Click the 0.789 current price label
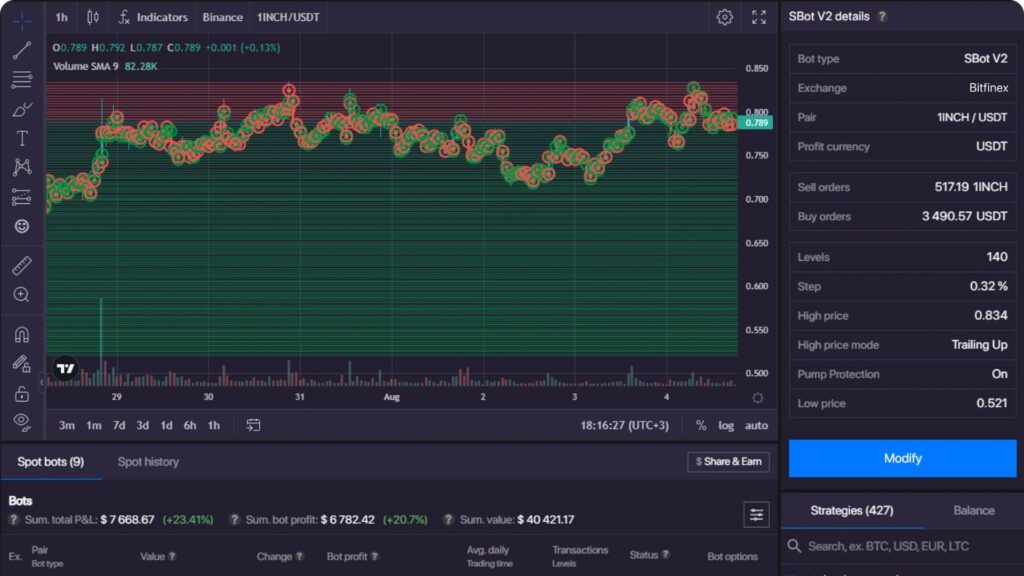Screen dimensions: 1024x576 756,123
